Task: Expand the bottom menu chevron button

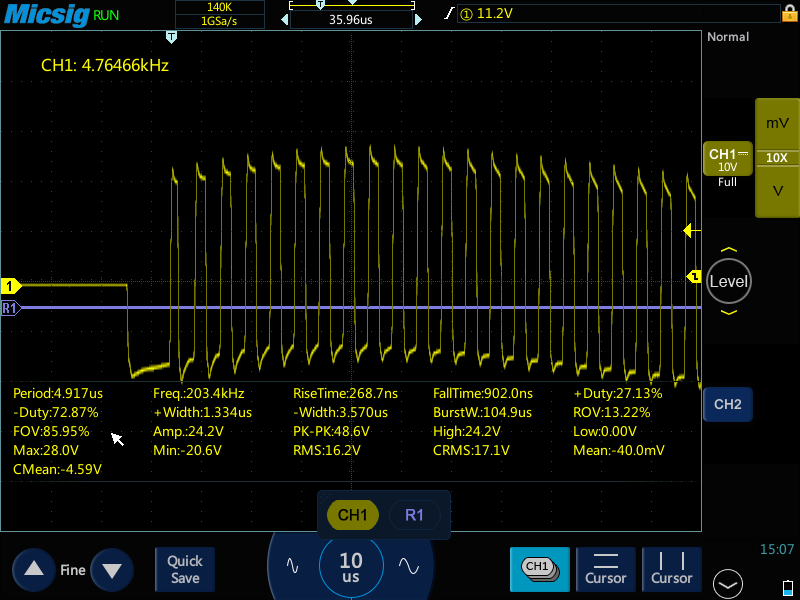Action: pyautogui.click(x=728, y=584)
